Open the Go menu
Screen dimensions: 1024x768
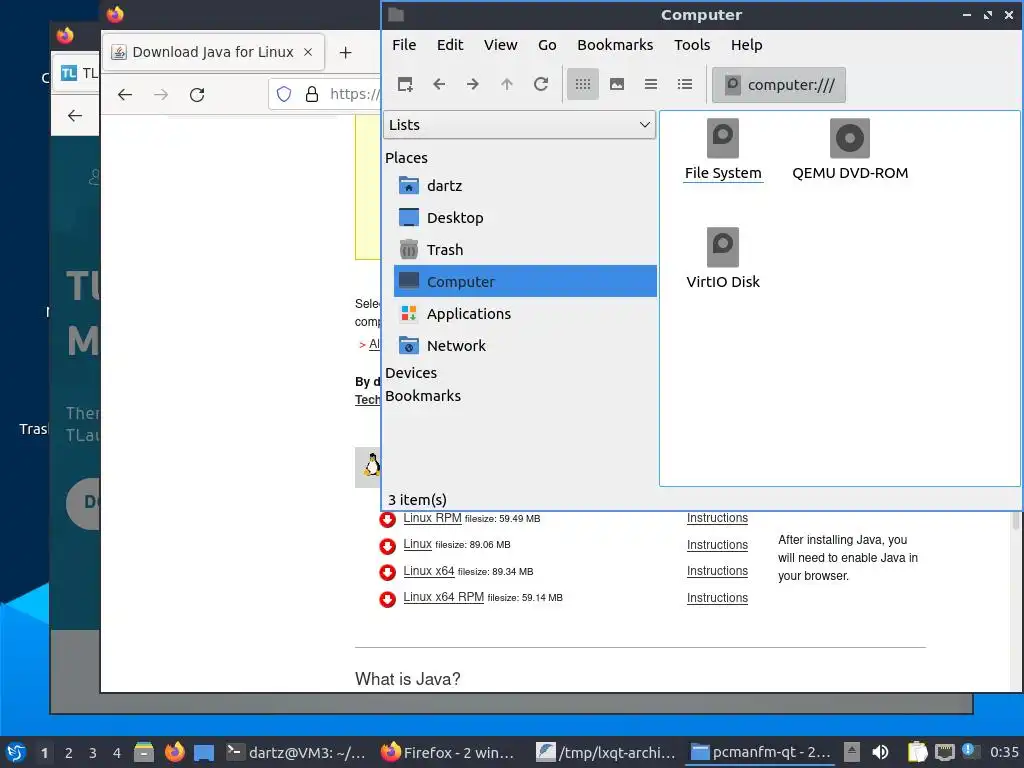[547, 45]
